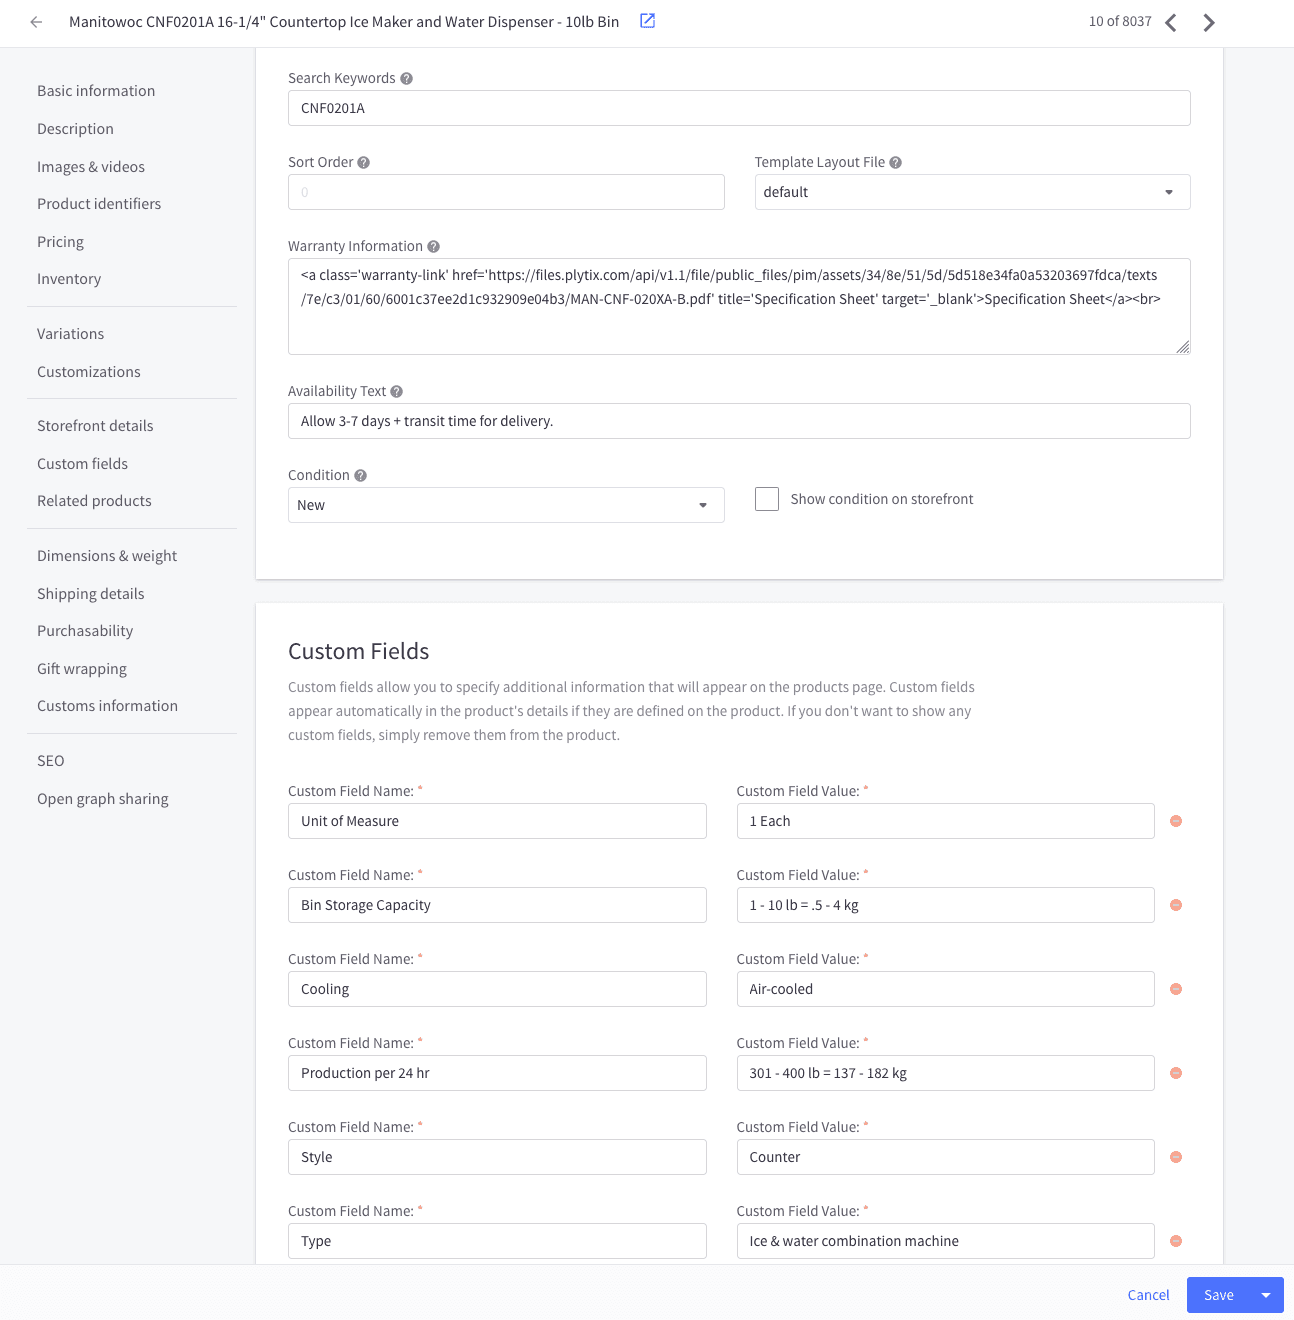
Task: Enable Show condition on storefront
Action: 767,498
